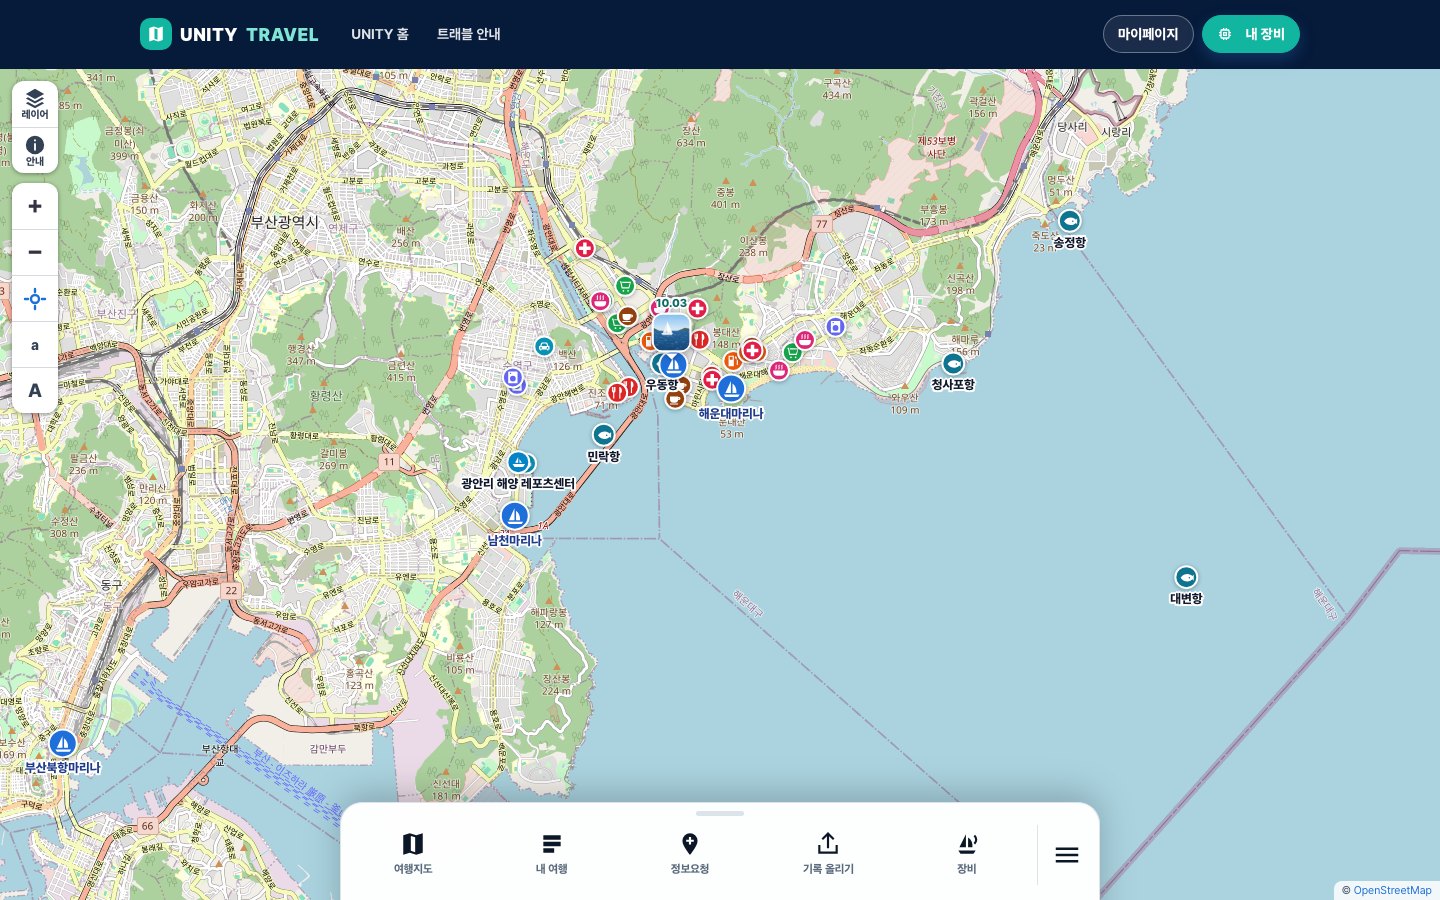Viewport: 1440px width, 900px height.
Task: Open the 정보요청 tab
Action: pyautogui.click(x=690, y=854)
